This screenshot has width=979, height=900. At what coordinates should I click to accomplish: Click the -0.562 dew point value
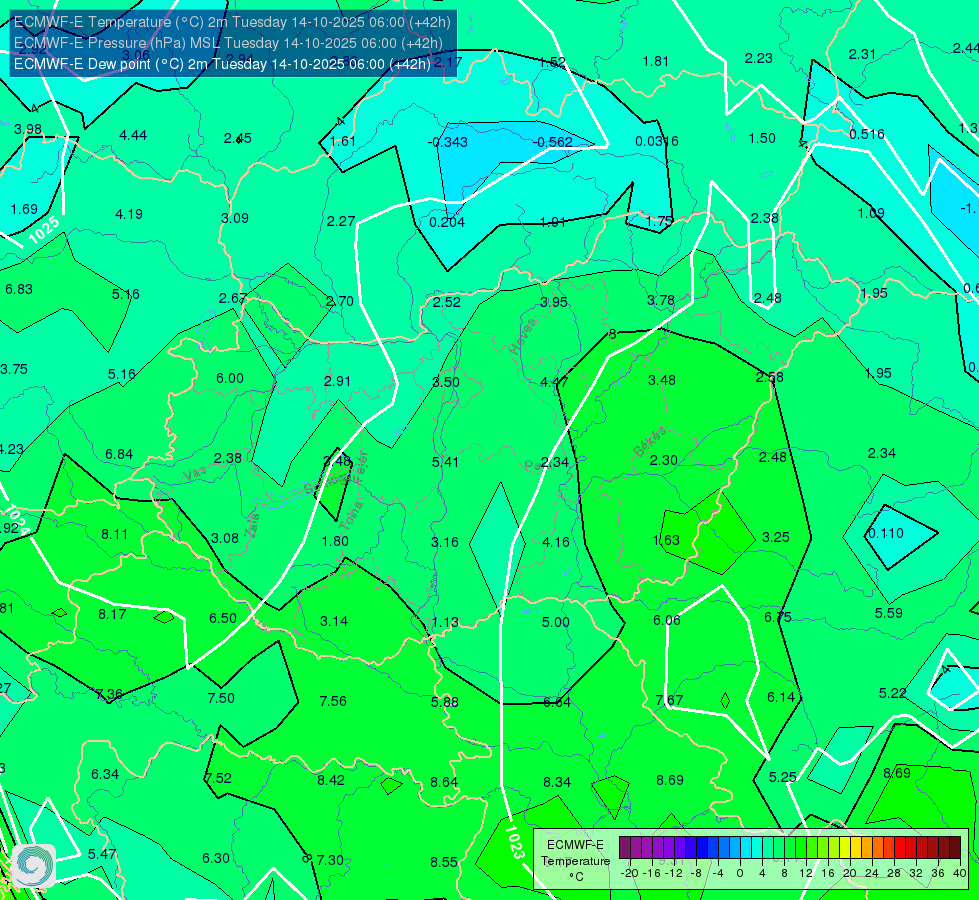point(553,142)
